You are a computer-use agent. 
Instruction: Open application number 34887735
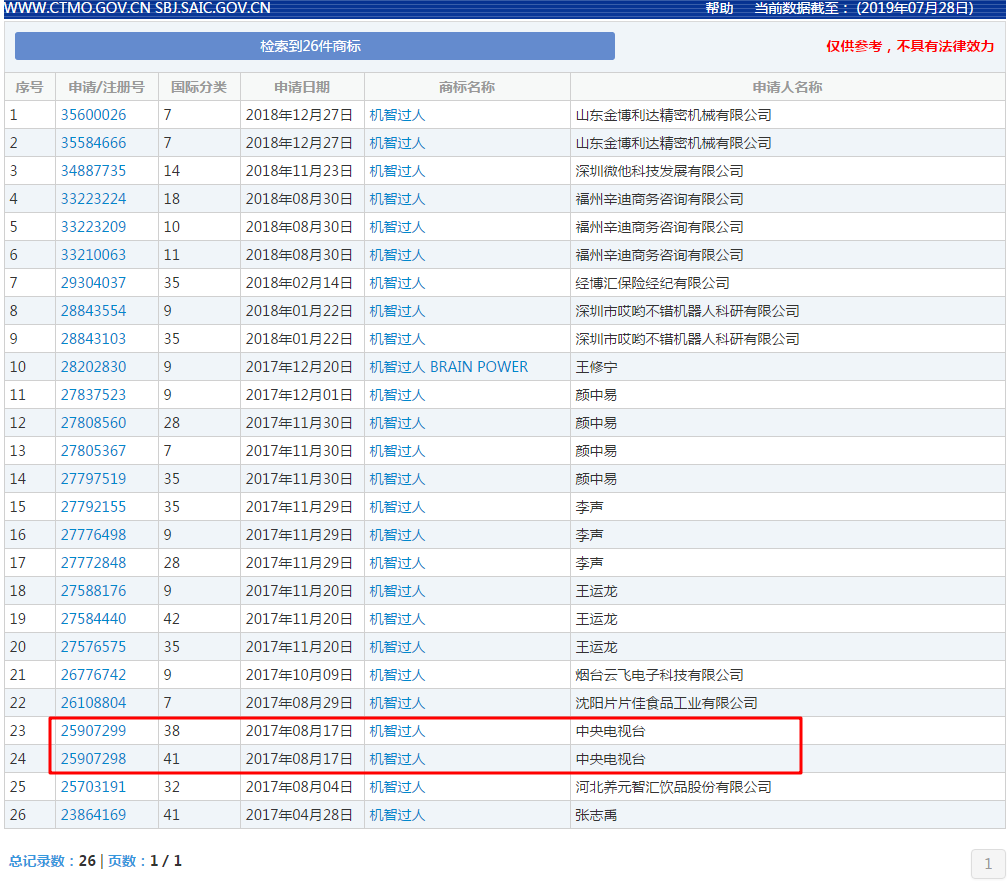pos(93,171)
